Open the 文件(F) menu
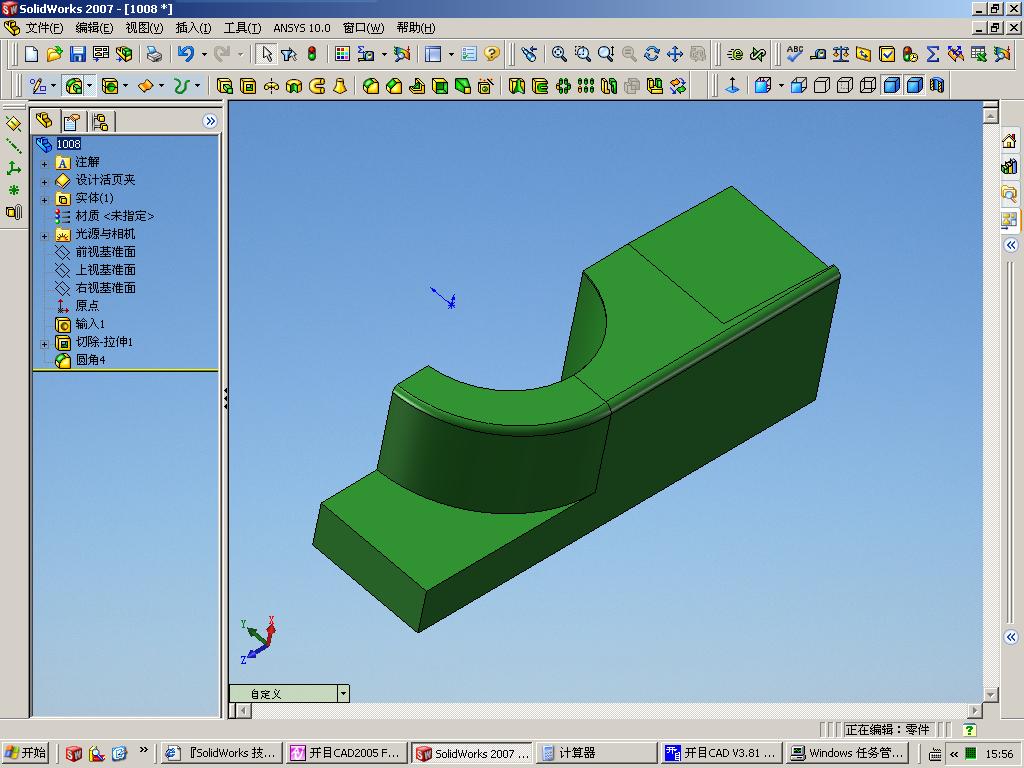Image resolution: width=1024 pixels, height=768 pixels. tap(44, 28)
